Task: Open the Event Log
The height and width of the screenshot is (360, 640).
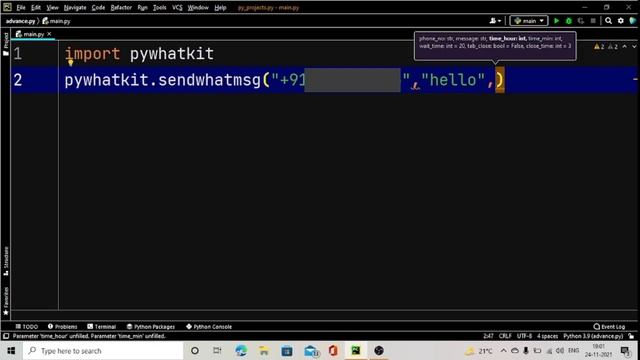Action: [x=609, y=327]
